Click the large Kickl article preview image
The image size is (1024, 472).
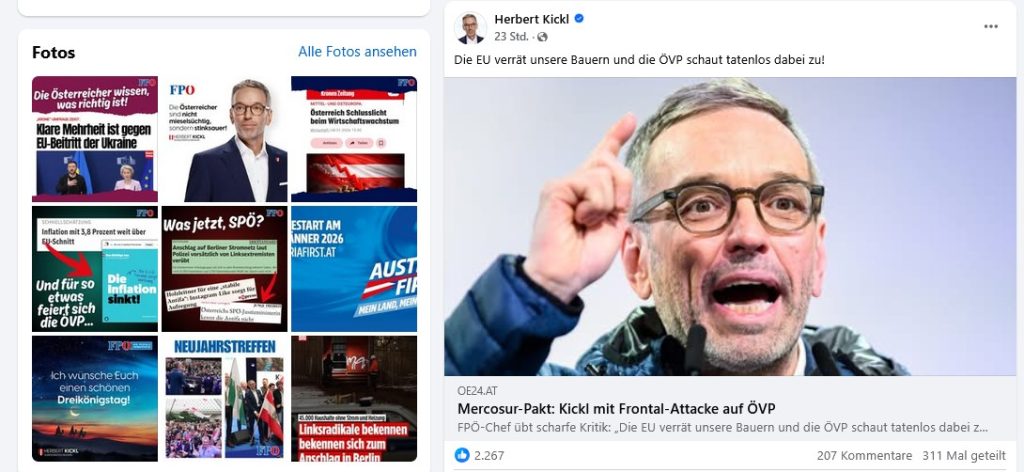pos(729,227)
